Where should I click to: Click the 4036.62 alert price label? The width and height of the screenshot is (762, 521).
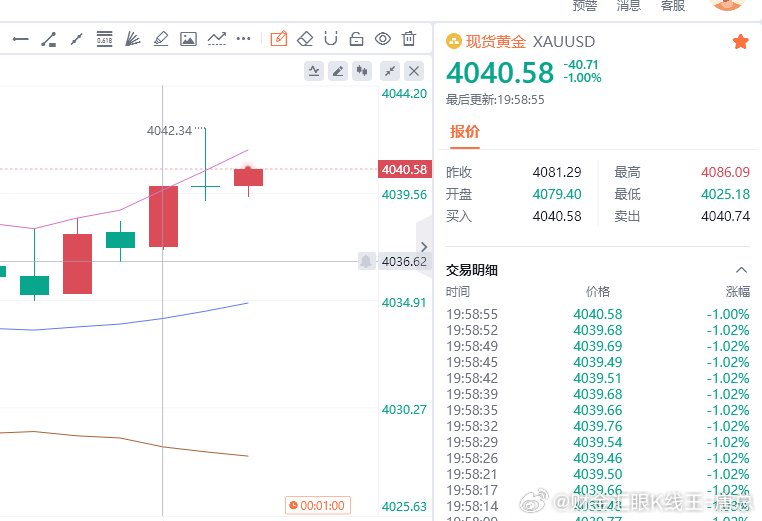point(404,261)
